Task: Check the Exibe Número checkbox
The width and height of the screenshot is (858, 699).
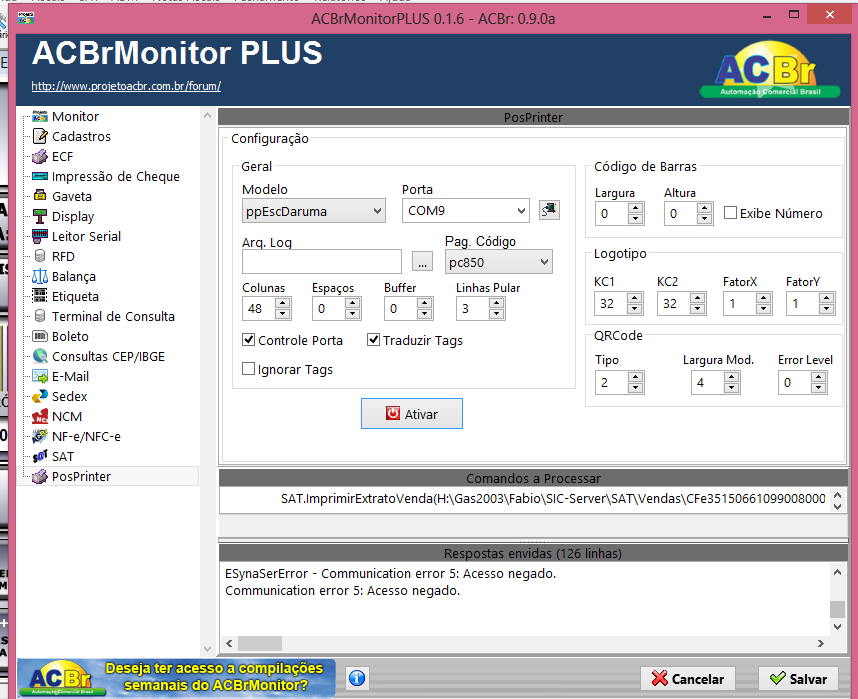Action: [x=730, y=213]
